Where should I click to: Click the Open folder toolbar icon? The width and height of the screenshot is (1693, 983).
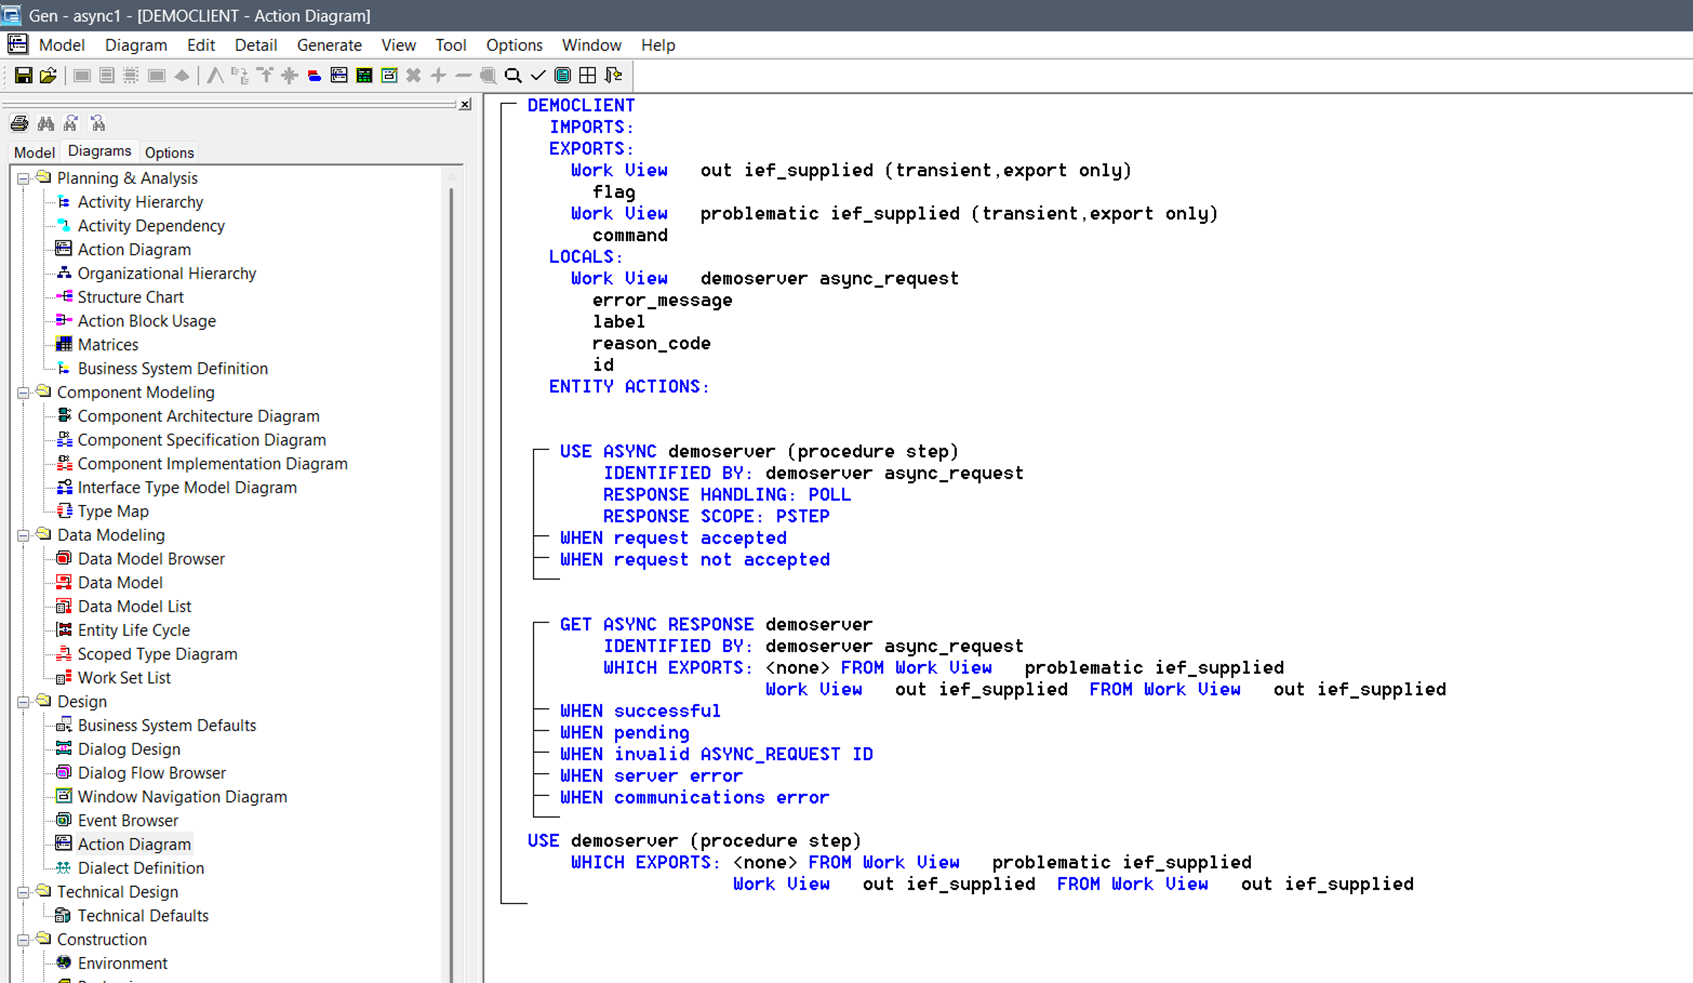point(48,76)
